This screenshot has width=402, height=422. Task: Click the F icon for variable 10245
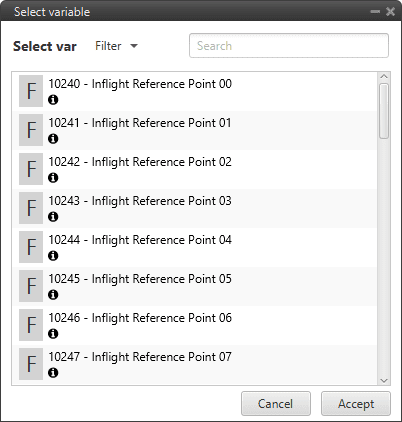31,286
